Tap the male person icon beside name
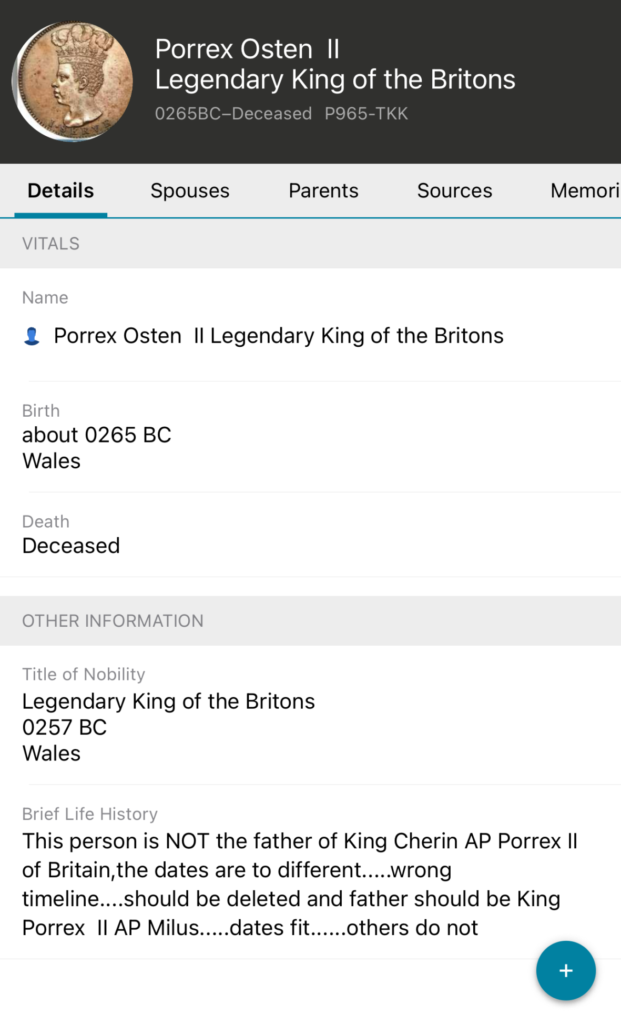Screen dimensions: 621x1024 (32, 337)
